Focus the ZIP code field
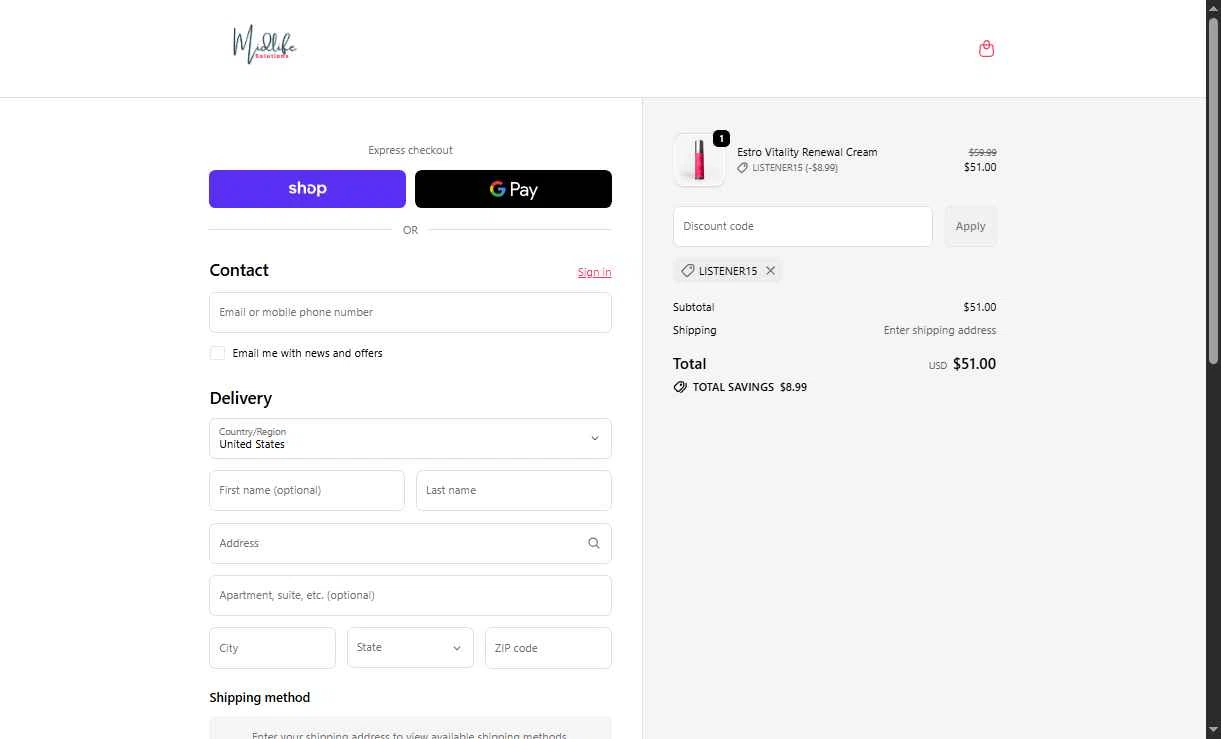The width and height of the screenshot is (1221, 739). [548, 648]
